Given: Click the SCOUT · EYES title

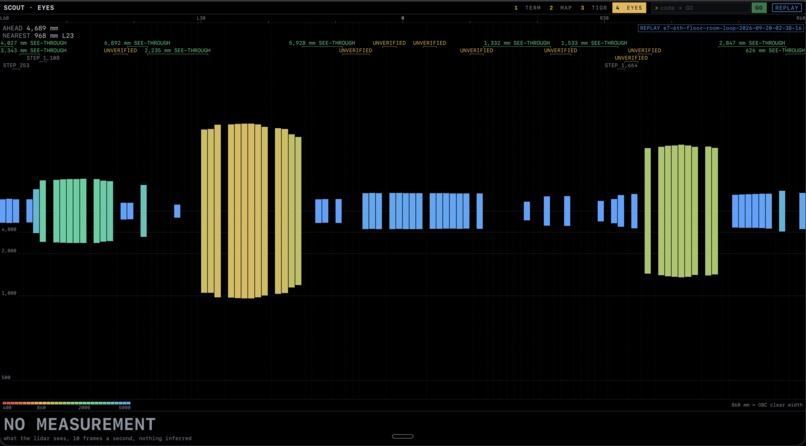Looking at the screenshot, I should coord(29,8).
